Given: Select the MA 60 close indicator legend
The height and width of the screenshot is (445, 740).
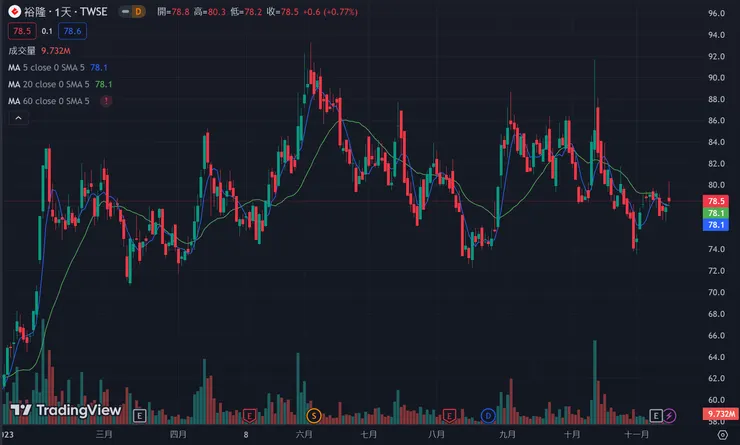Looking at the screenshot, I should click(x=49, y=101).
